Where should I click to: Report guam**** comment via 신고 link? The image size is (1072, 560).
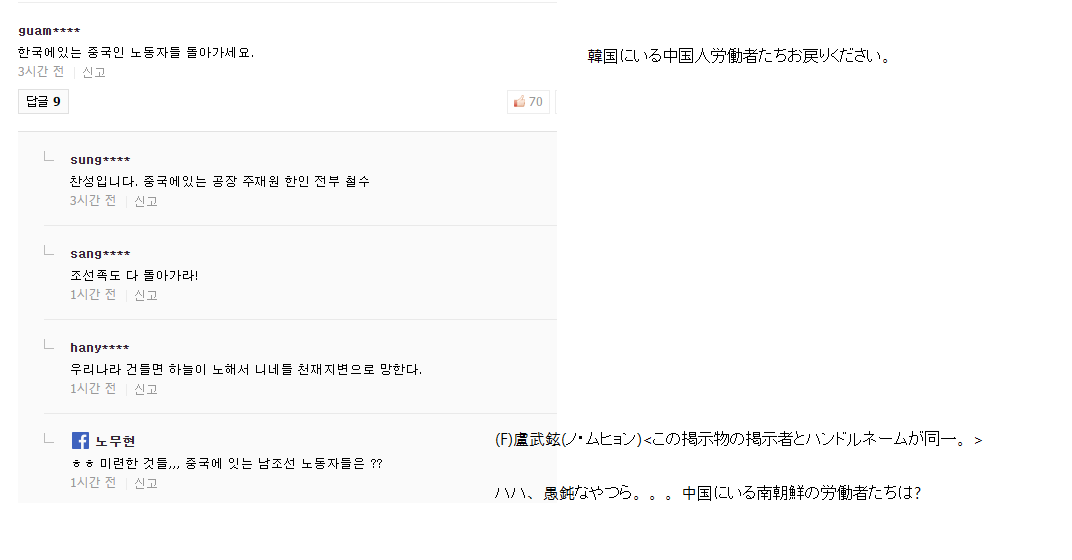pos(94,72)
